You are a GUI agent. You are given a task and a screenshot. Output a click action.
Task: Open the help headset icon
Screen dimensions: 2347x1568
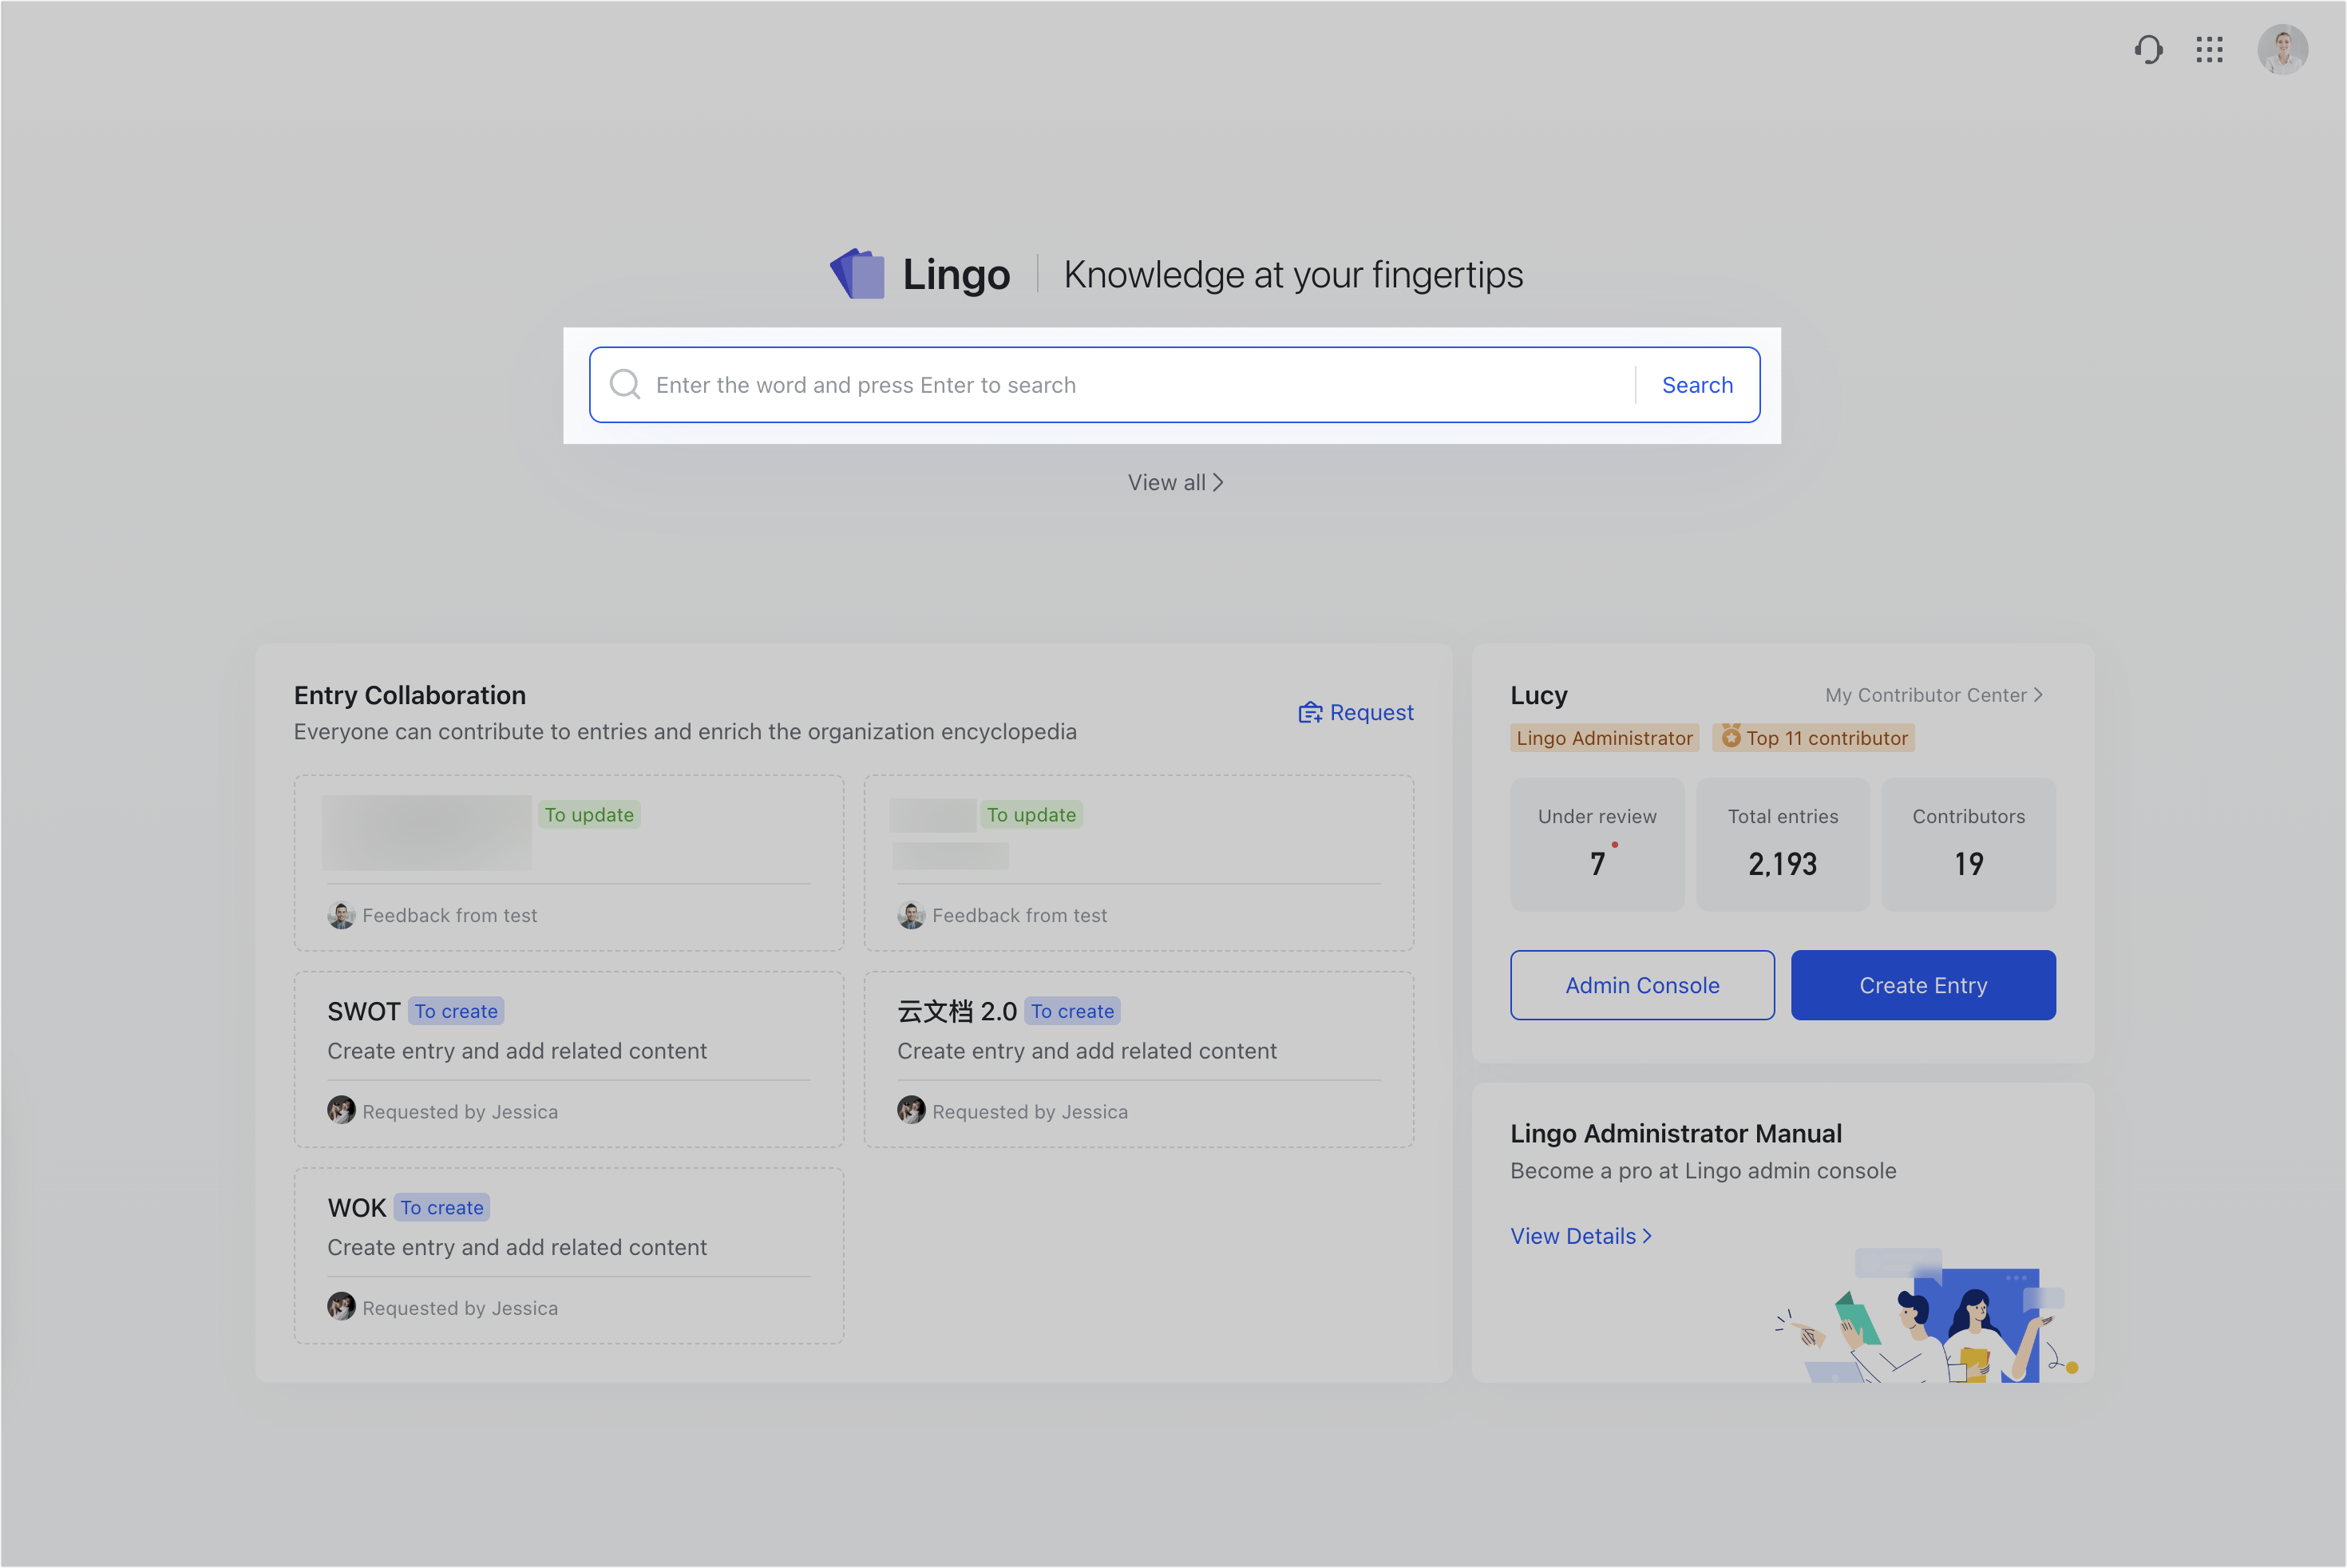click(2149, 49)
